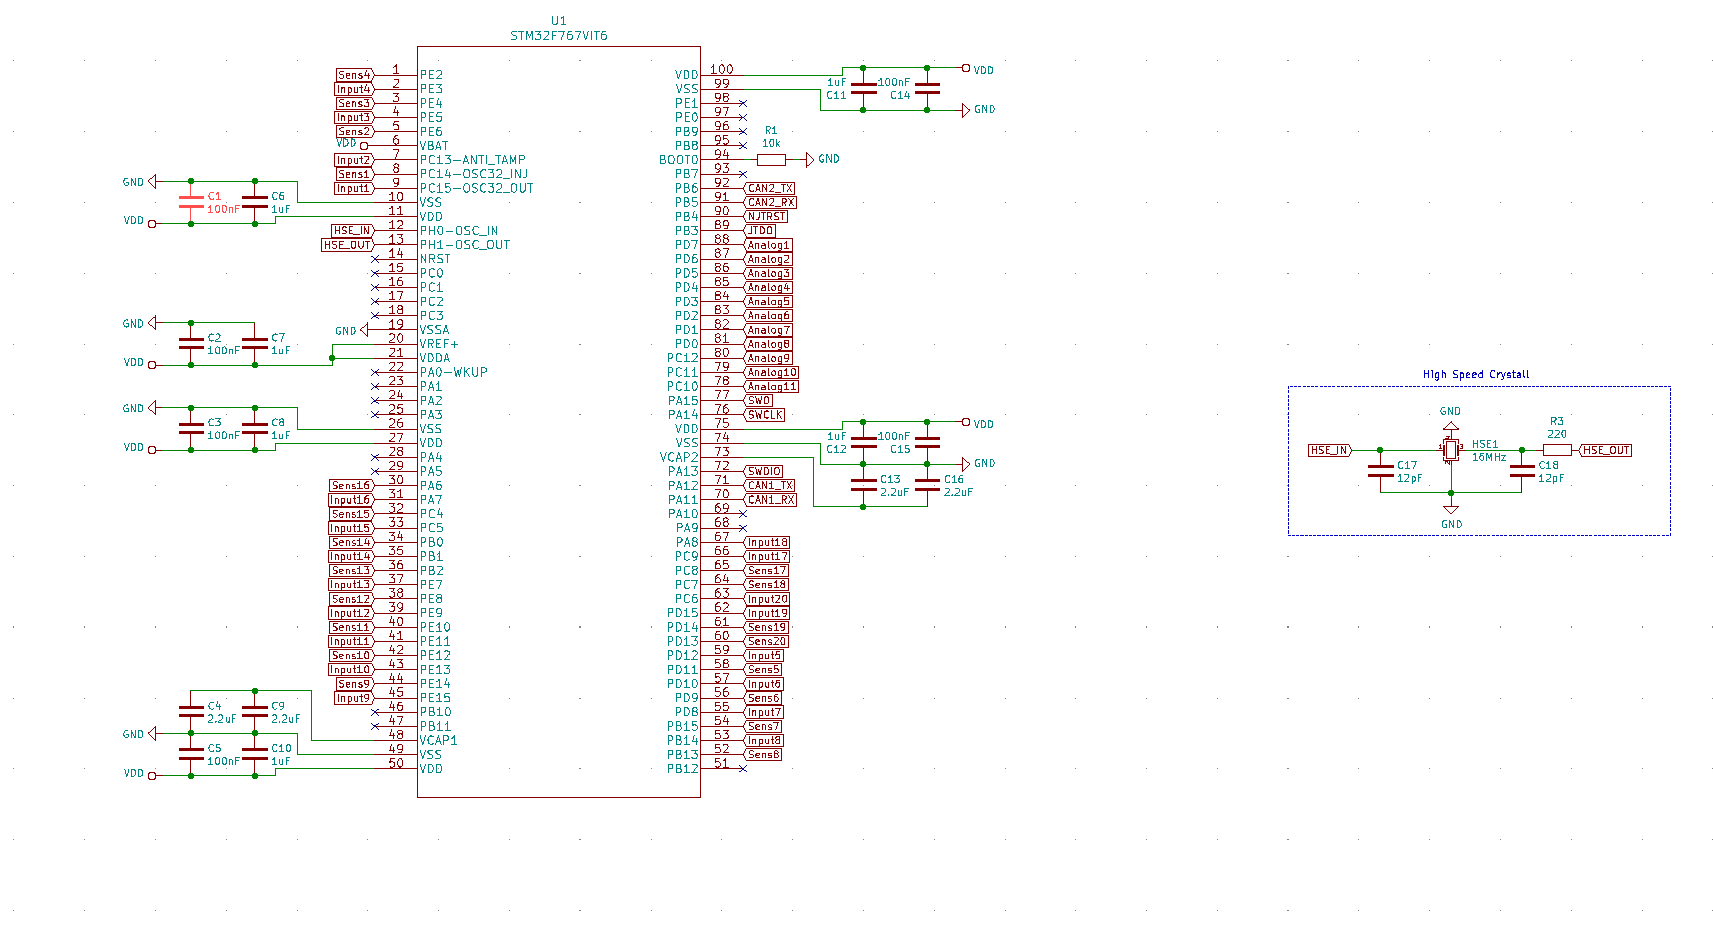Select capacitor C4 2.2uF symbol
1713x948 pixels.
click(x=191, y=711)
